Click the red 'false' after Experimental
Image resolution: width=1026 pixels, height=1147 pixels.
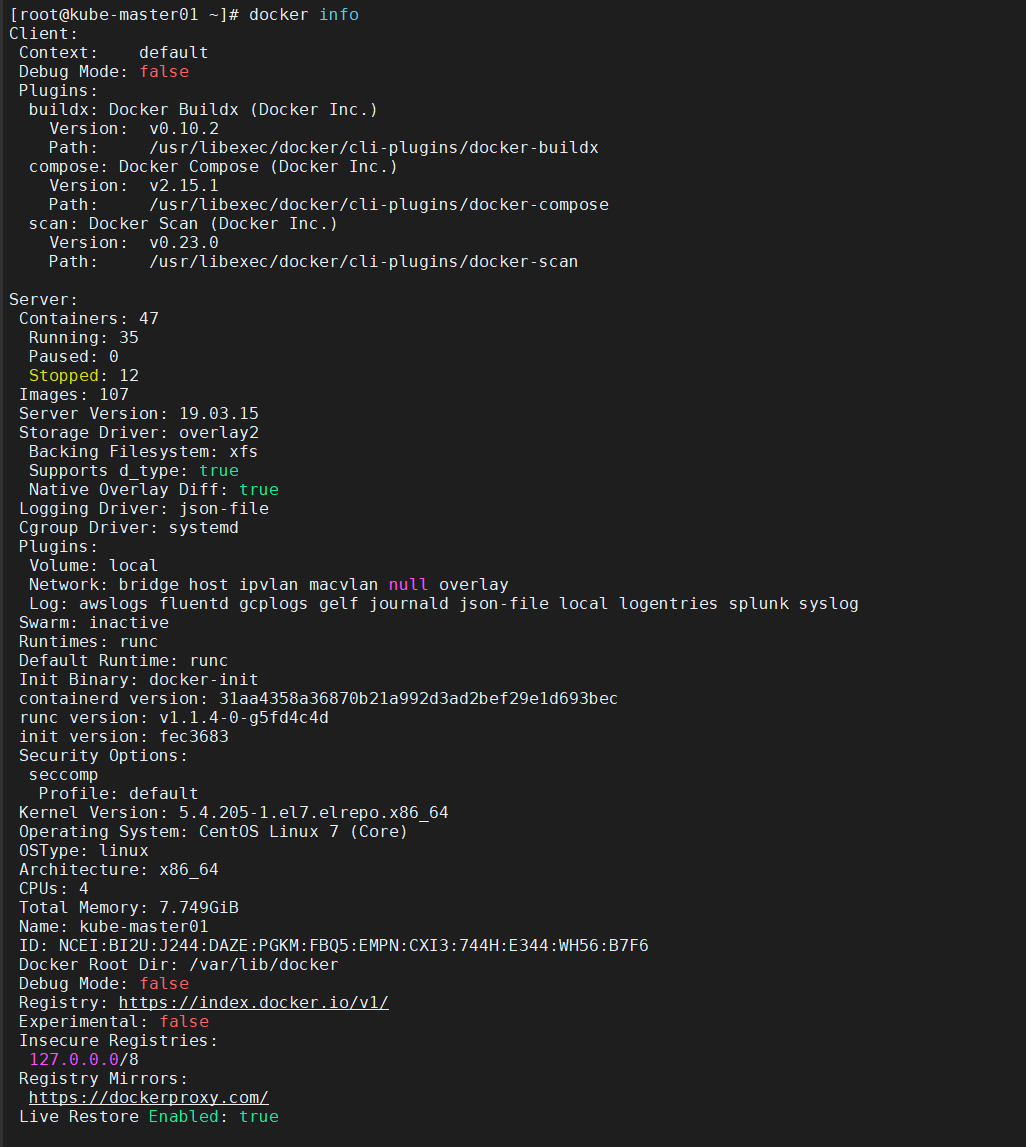pyautogui.click(x=183, y=1021)
